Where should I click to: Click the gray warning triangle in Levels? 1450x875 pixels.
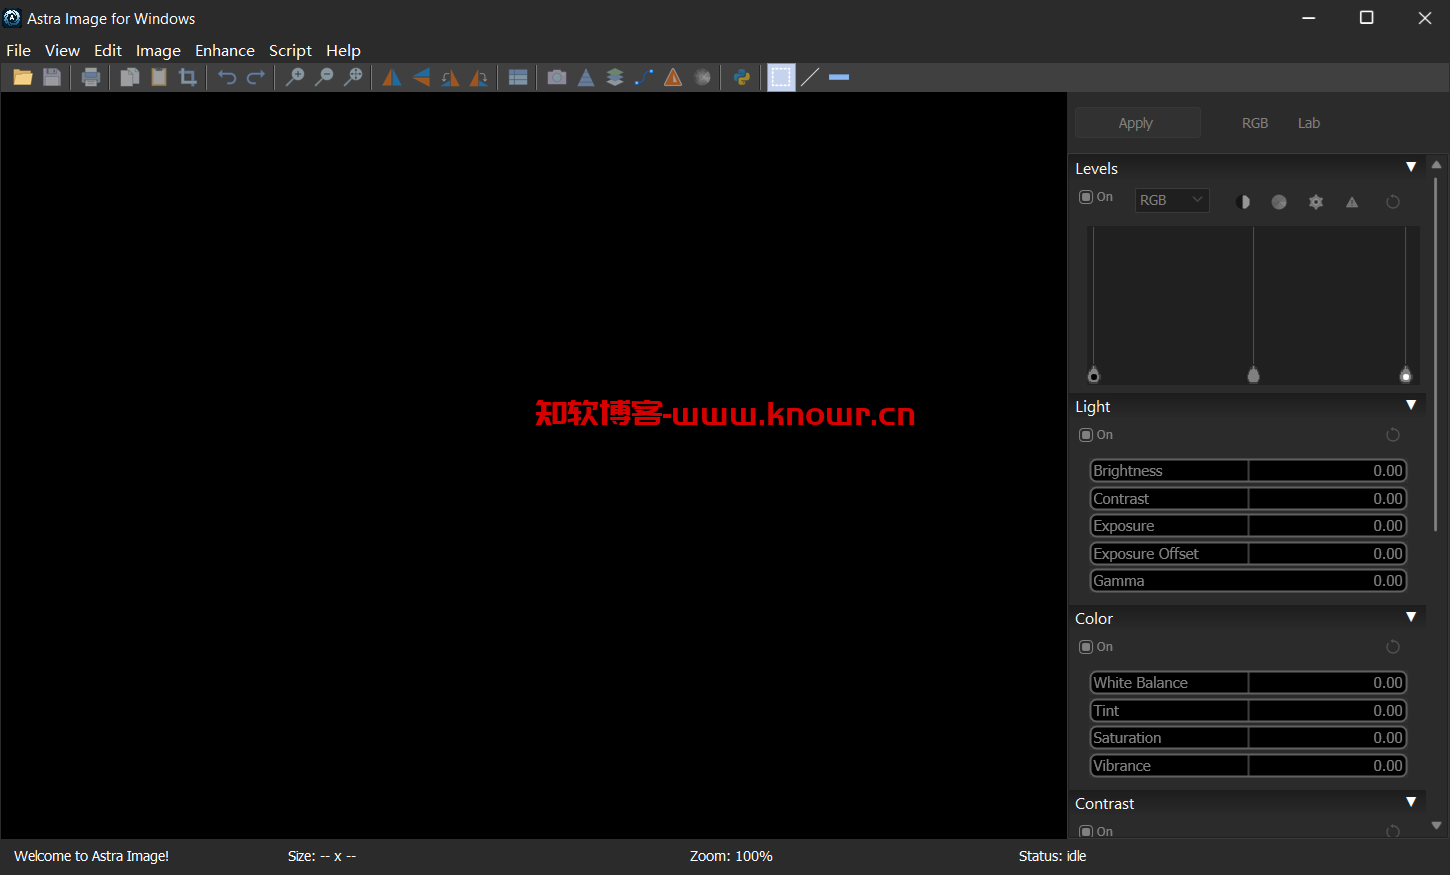(x=1352, y=202)
